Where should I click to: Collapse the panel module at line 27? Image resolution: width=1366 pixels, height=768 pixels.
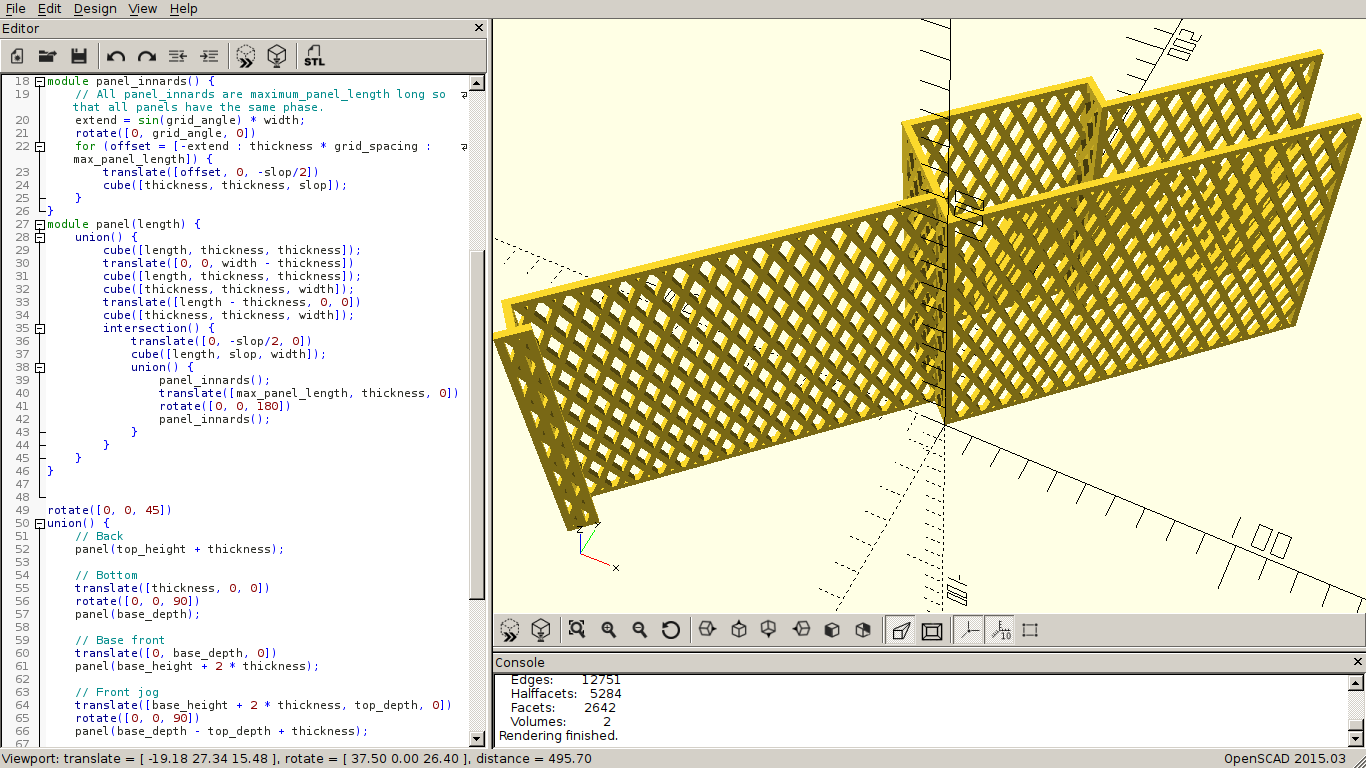39,224
